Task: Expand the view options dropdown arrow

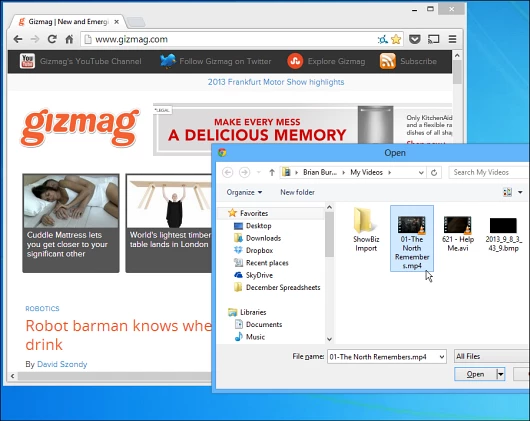Action: coord(520,192)
